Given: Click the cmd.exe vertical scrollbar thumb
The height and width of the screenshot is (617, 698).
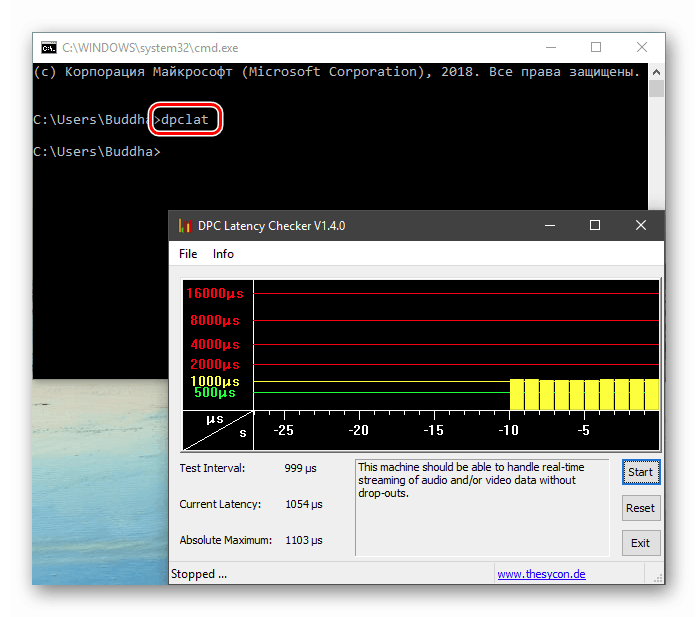Looking at the screenshot, I should (x=657, y=88).
